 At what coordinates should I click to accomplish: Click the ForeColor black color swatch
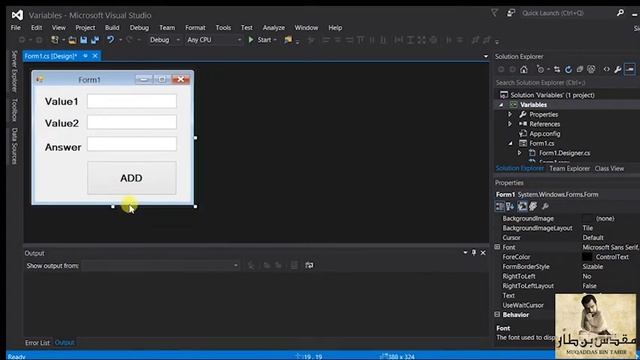click(587, 257)
